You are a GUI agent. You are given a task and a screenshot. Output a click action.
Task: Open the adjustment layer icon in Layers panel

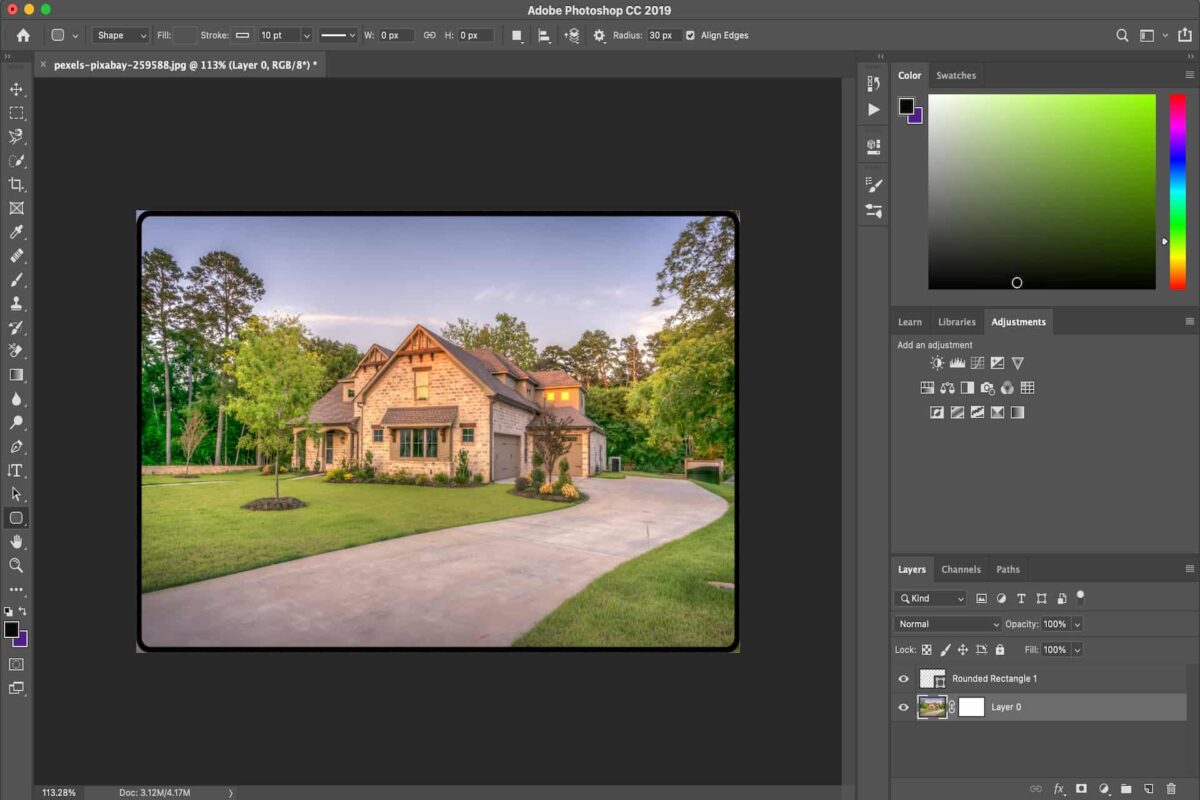(x=1104, y=789)
